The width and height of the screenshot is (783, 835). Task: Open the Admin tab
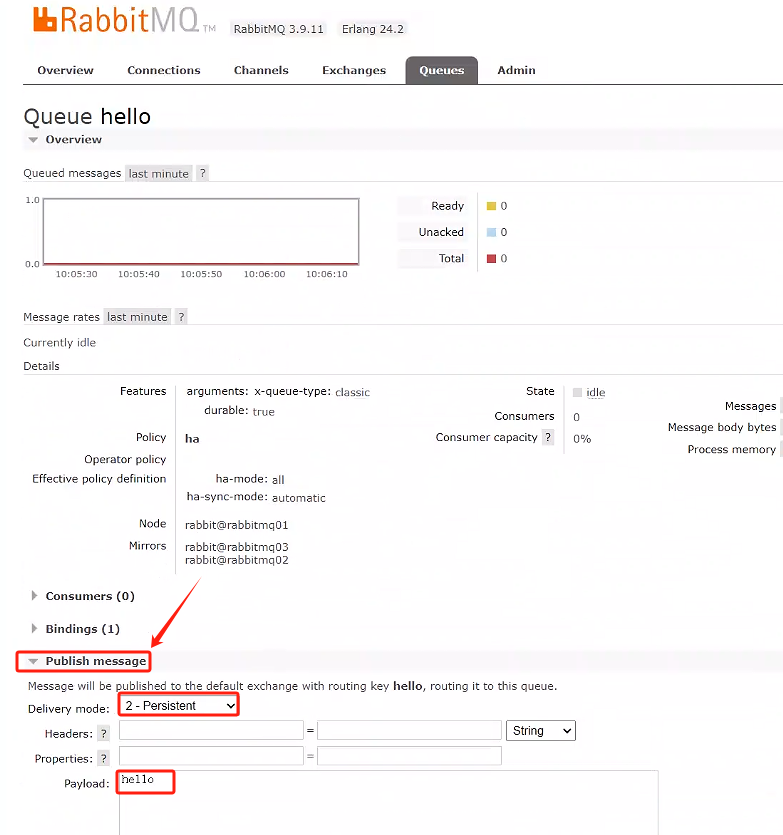(516, 70)
